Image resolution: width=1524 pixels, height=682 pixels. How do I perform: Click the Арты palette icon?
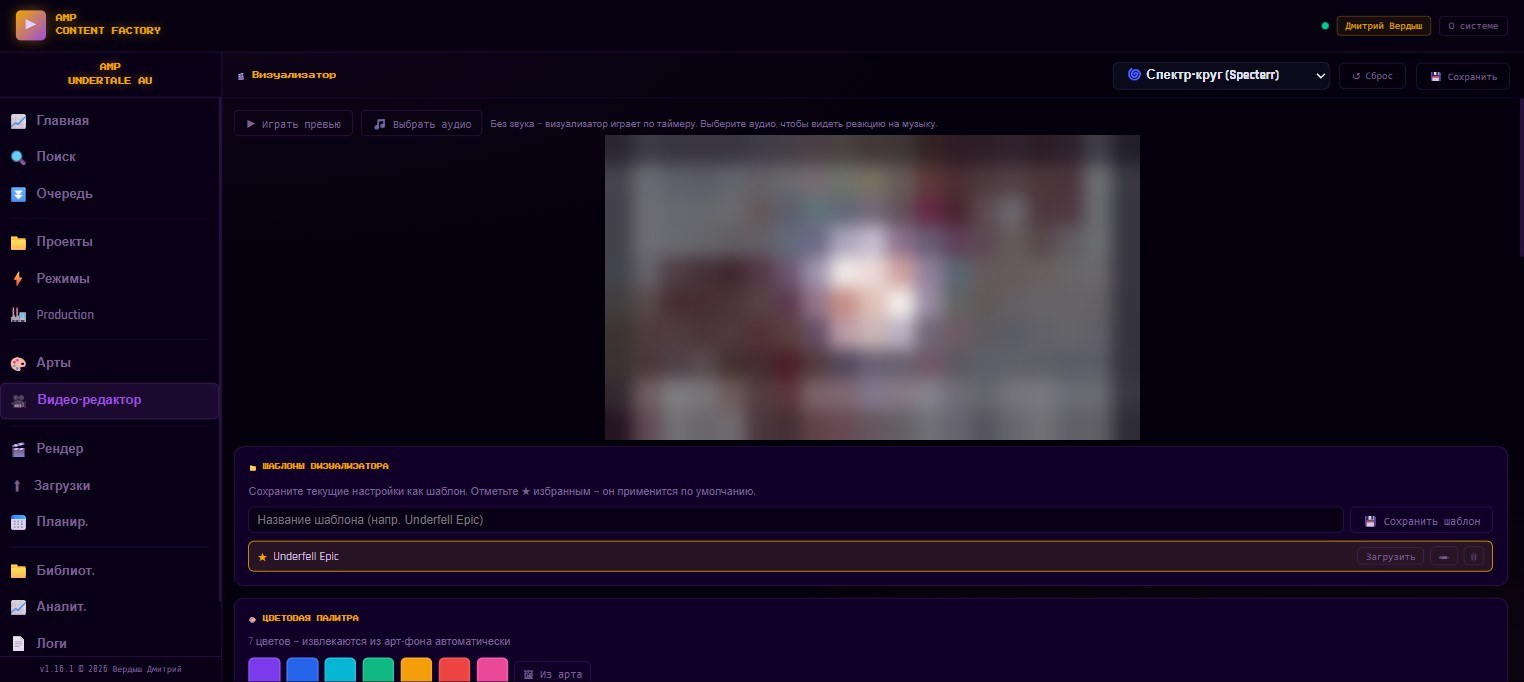(x=18, y=363)
